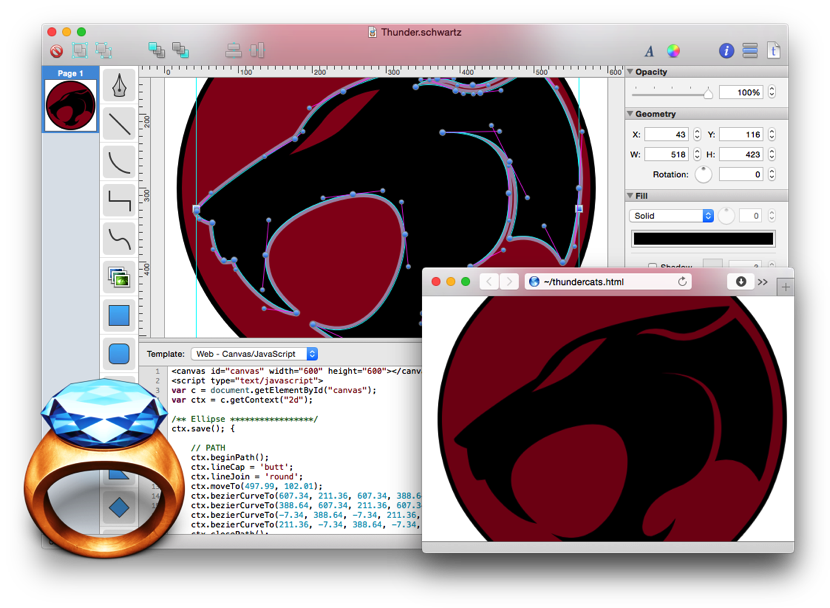830x608 pixels.
Task: Select the stepped angular line tool
Action: click(119, 201)
